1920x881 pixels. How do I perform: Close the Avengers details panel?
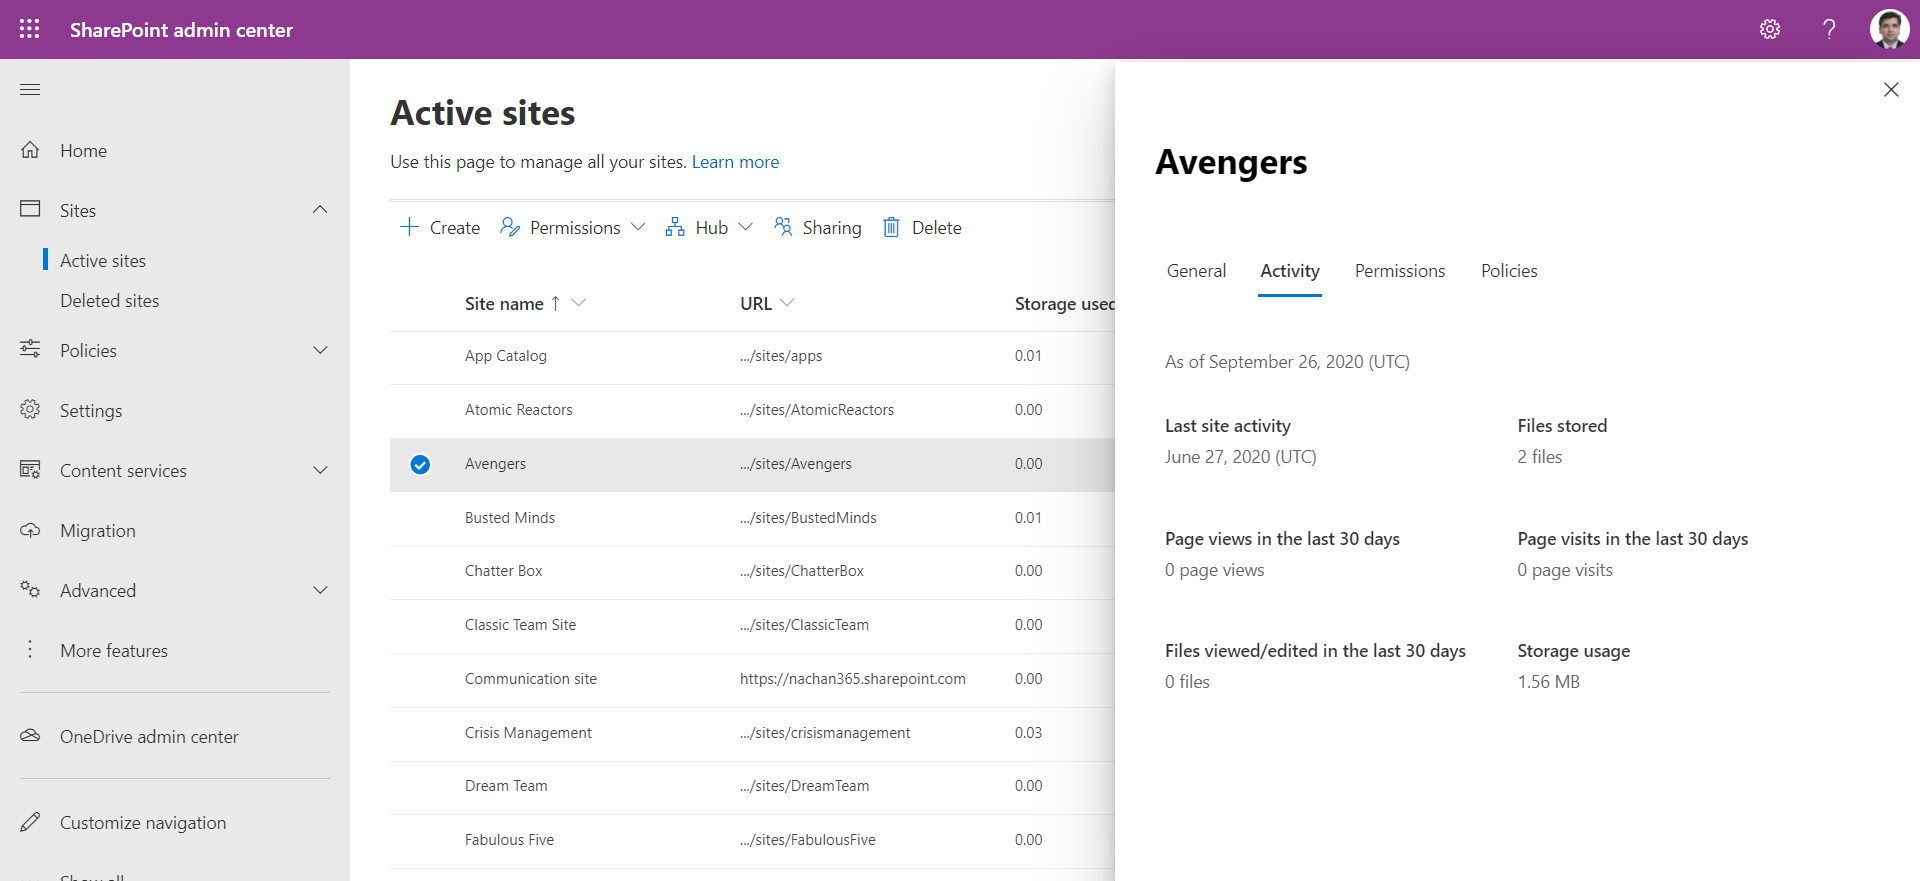[x=1890, y=90]
